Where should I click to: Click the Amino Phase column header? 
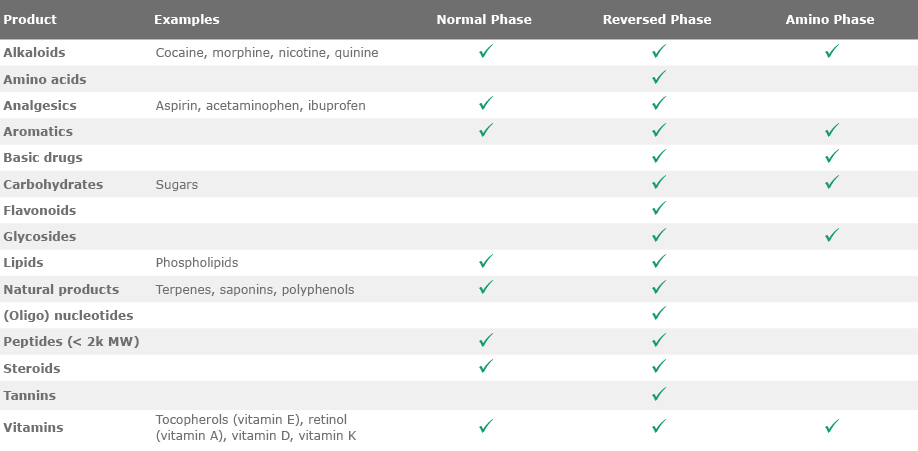pyautogui.click(x=830, y=20)
